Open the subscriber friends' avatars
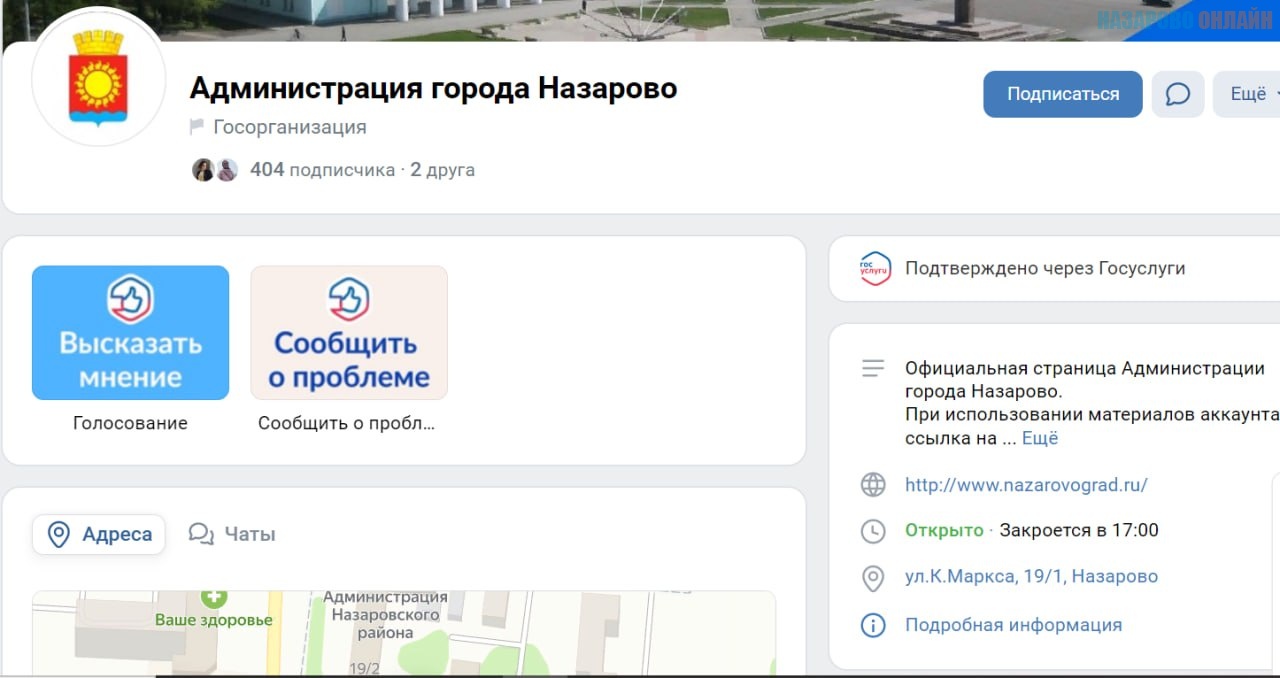Viewport: 1280px width, 678px height. click(215, 170)
